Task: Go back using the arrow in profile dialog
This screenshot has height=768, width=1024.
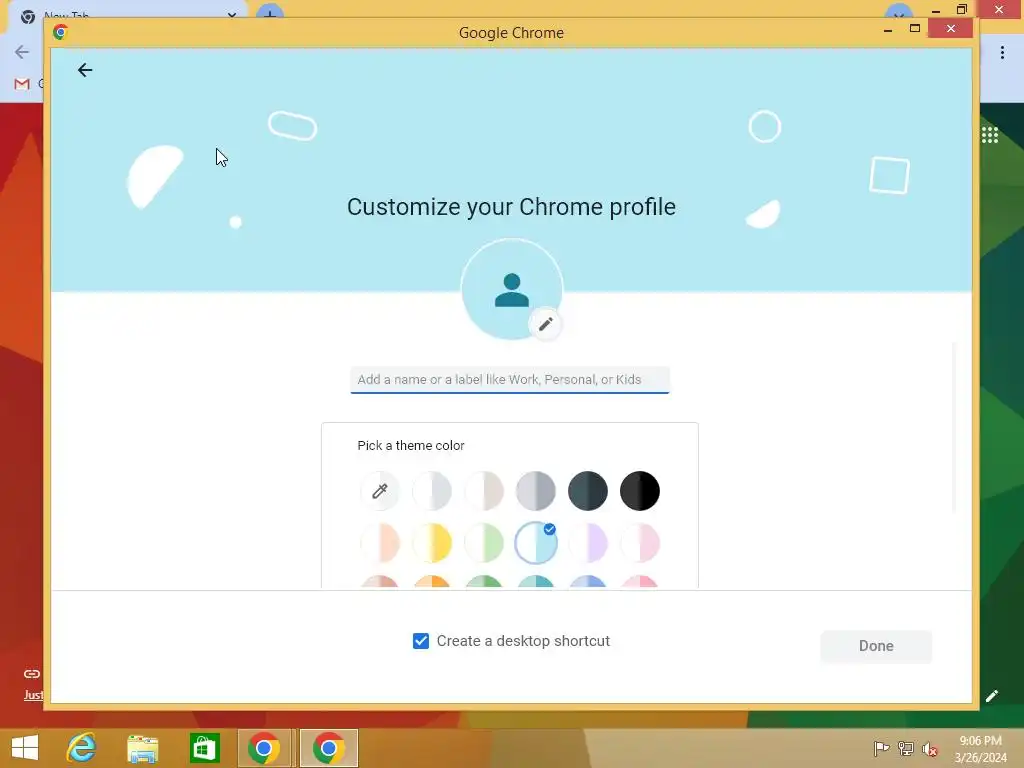Action: 85,70
